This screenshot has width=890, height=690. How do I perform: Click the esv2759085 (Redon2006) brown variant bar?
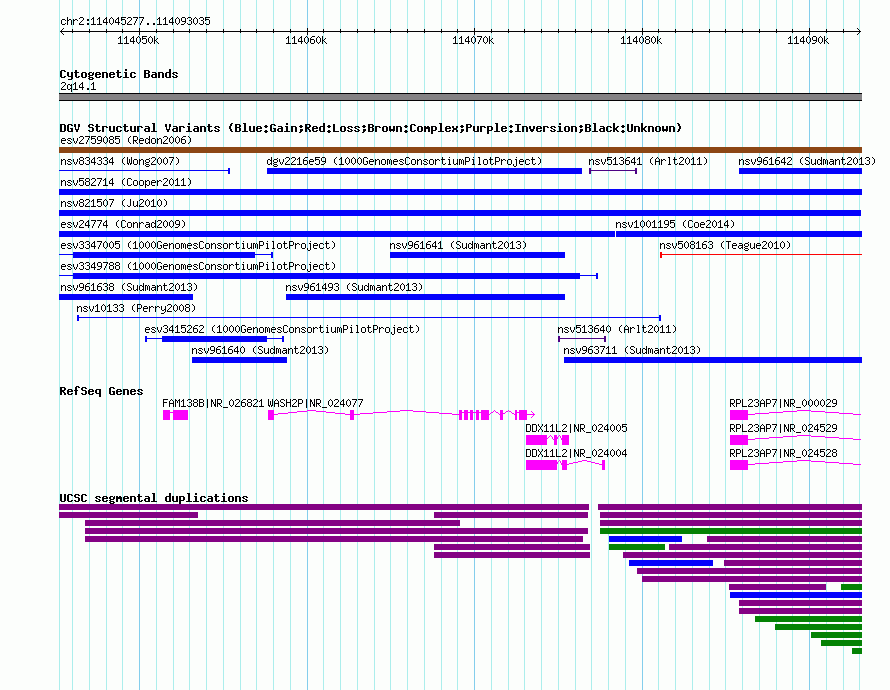(x=460, y=150)
